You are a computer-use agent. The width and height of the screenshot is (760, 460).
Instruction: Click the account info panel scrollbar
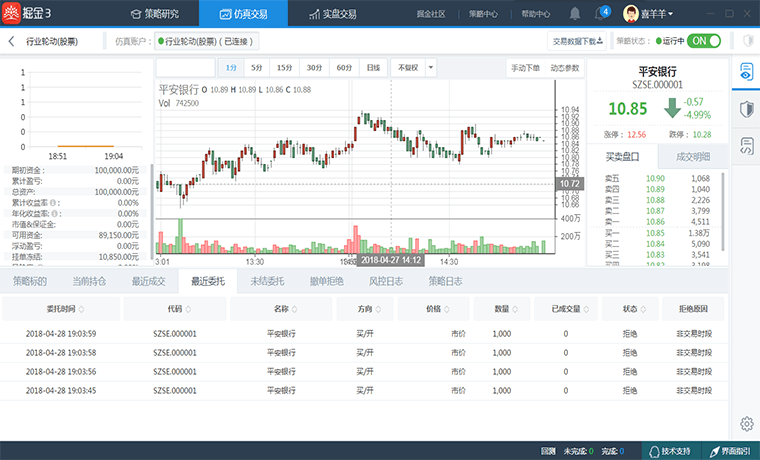[152, 212]
